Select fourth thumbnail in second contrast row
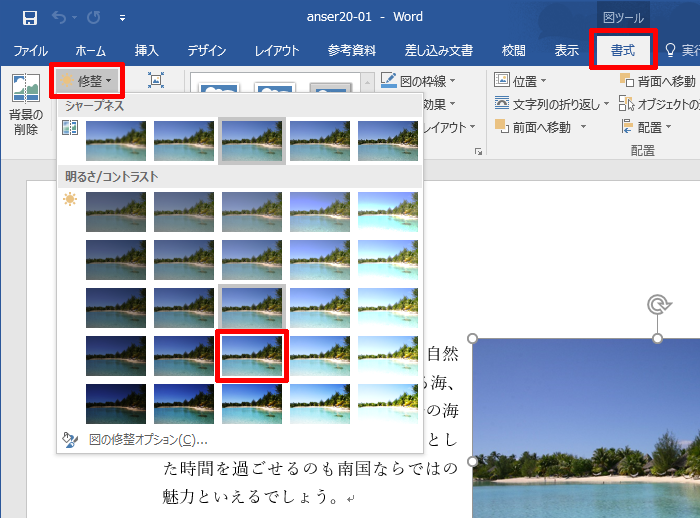 pyautogui.click(x=320, y=260)
